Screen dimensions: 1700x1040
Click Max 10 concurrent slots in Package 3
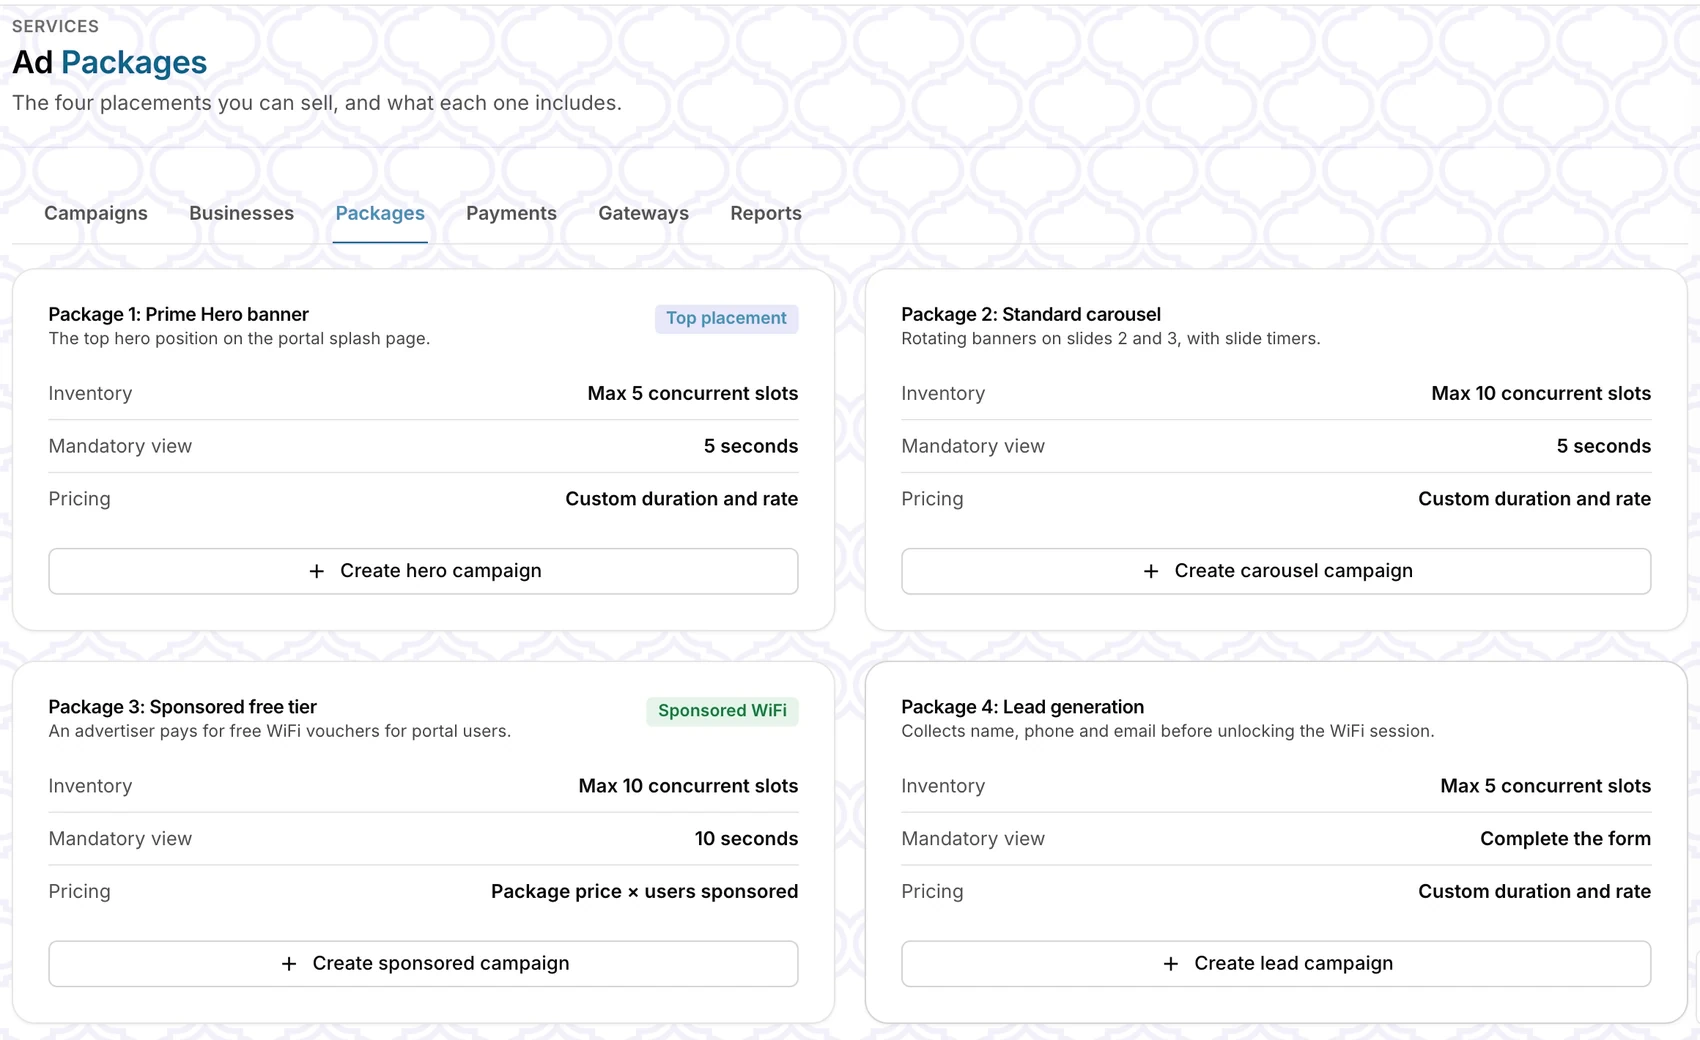pos(688,786)
